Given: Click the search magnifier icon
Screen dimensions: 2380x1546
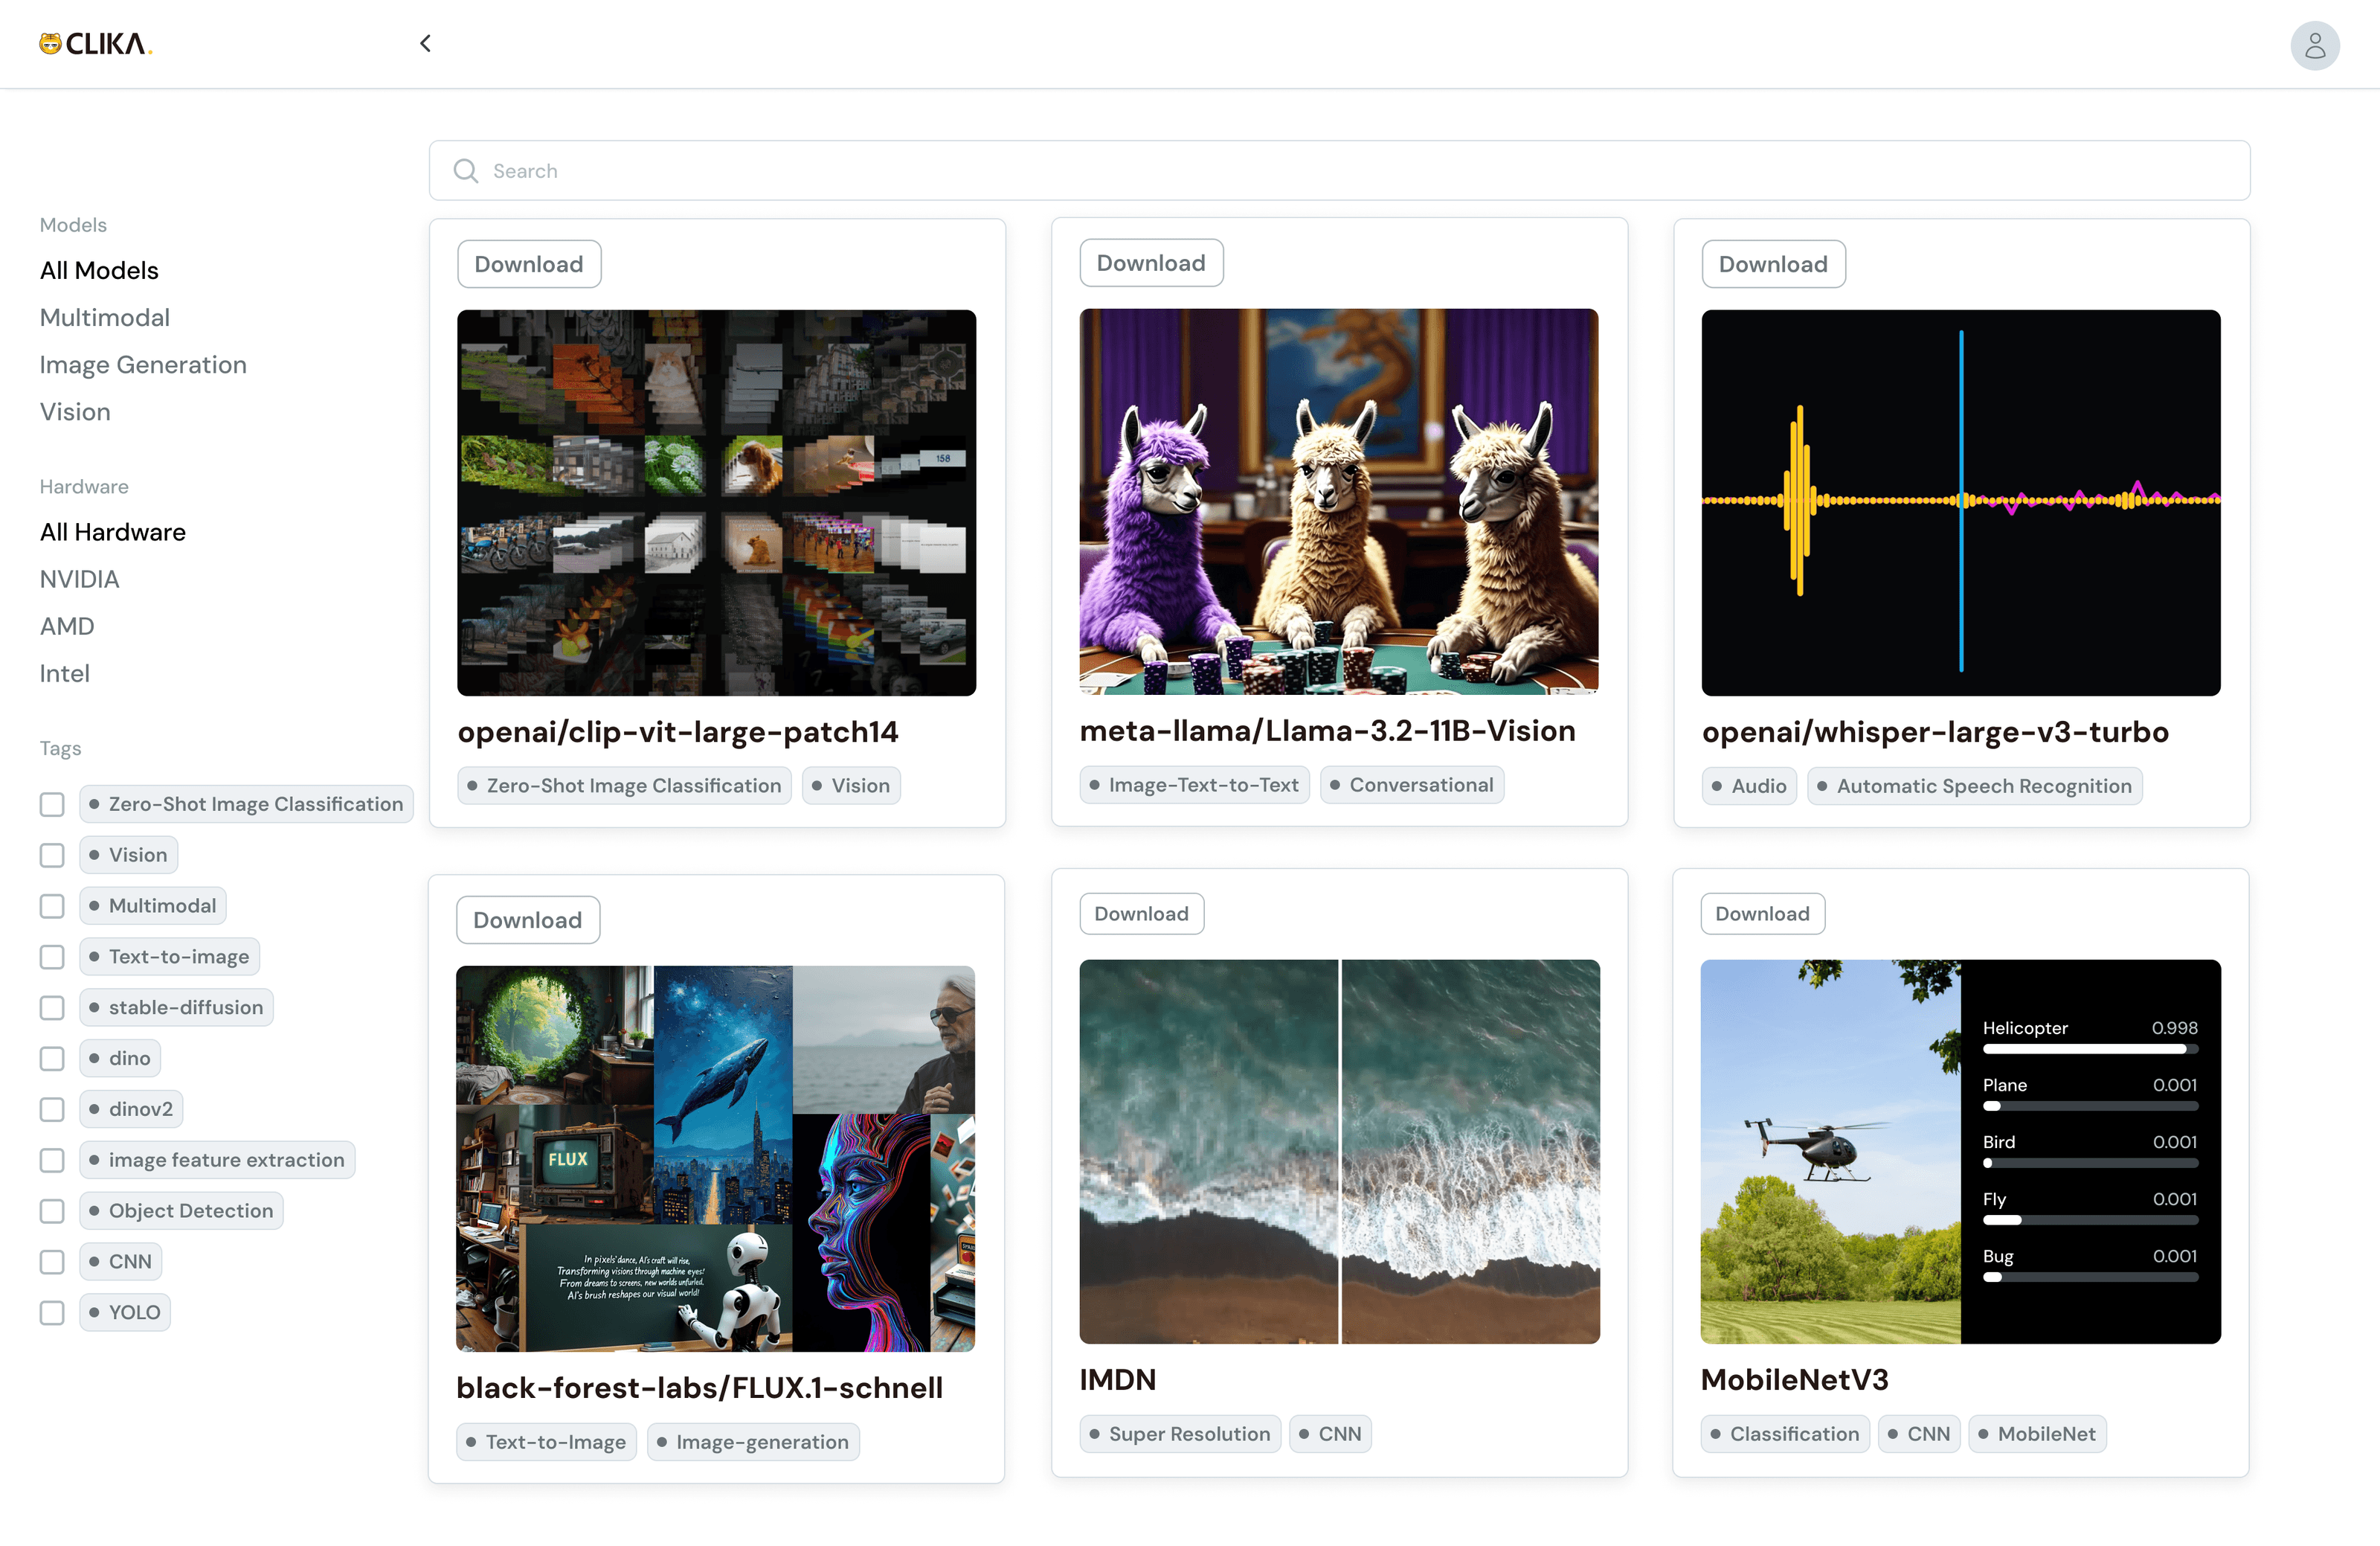Looking at the screenshot, I should [466, 171].
